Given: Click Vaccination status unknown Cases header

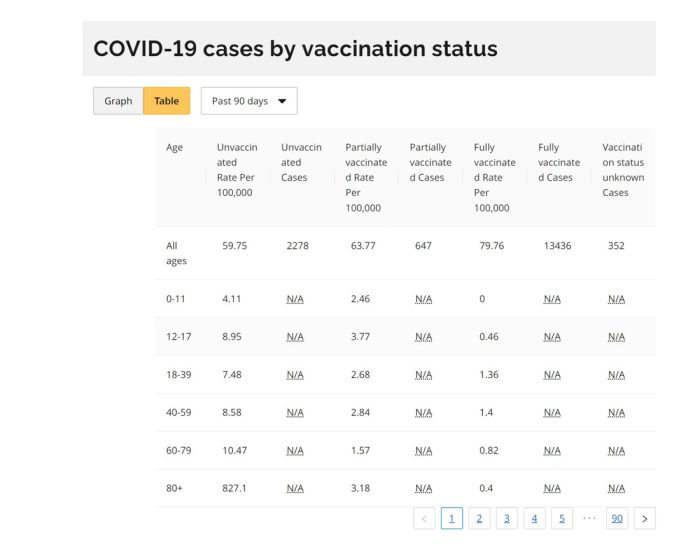Looking at the screenshot, I should (x=623, y=170).
